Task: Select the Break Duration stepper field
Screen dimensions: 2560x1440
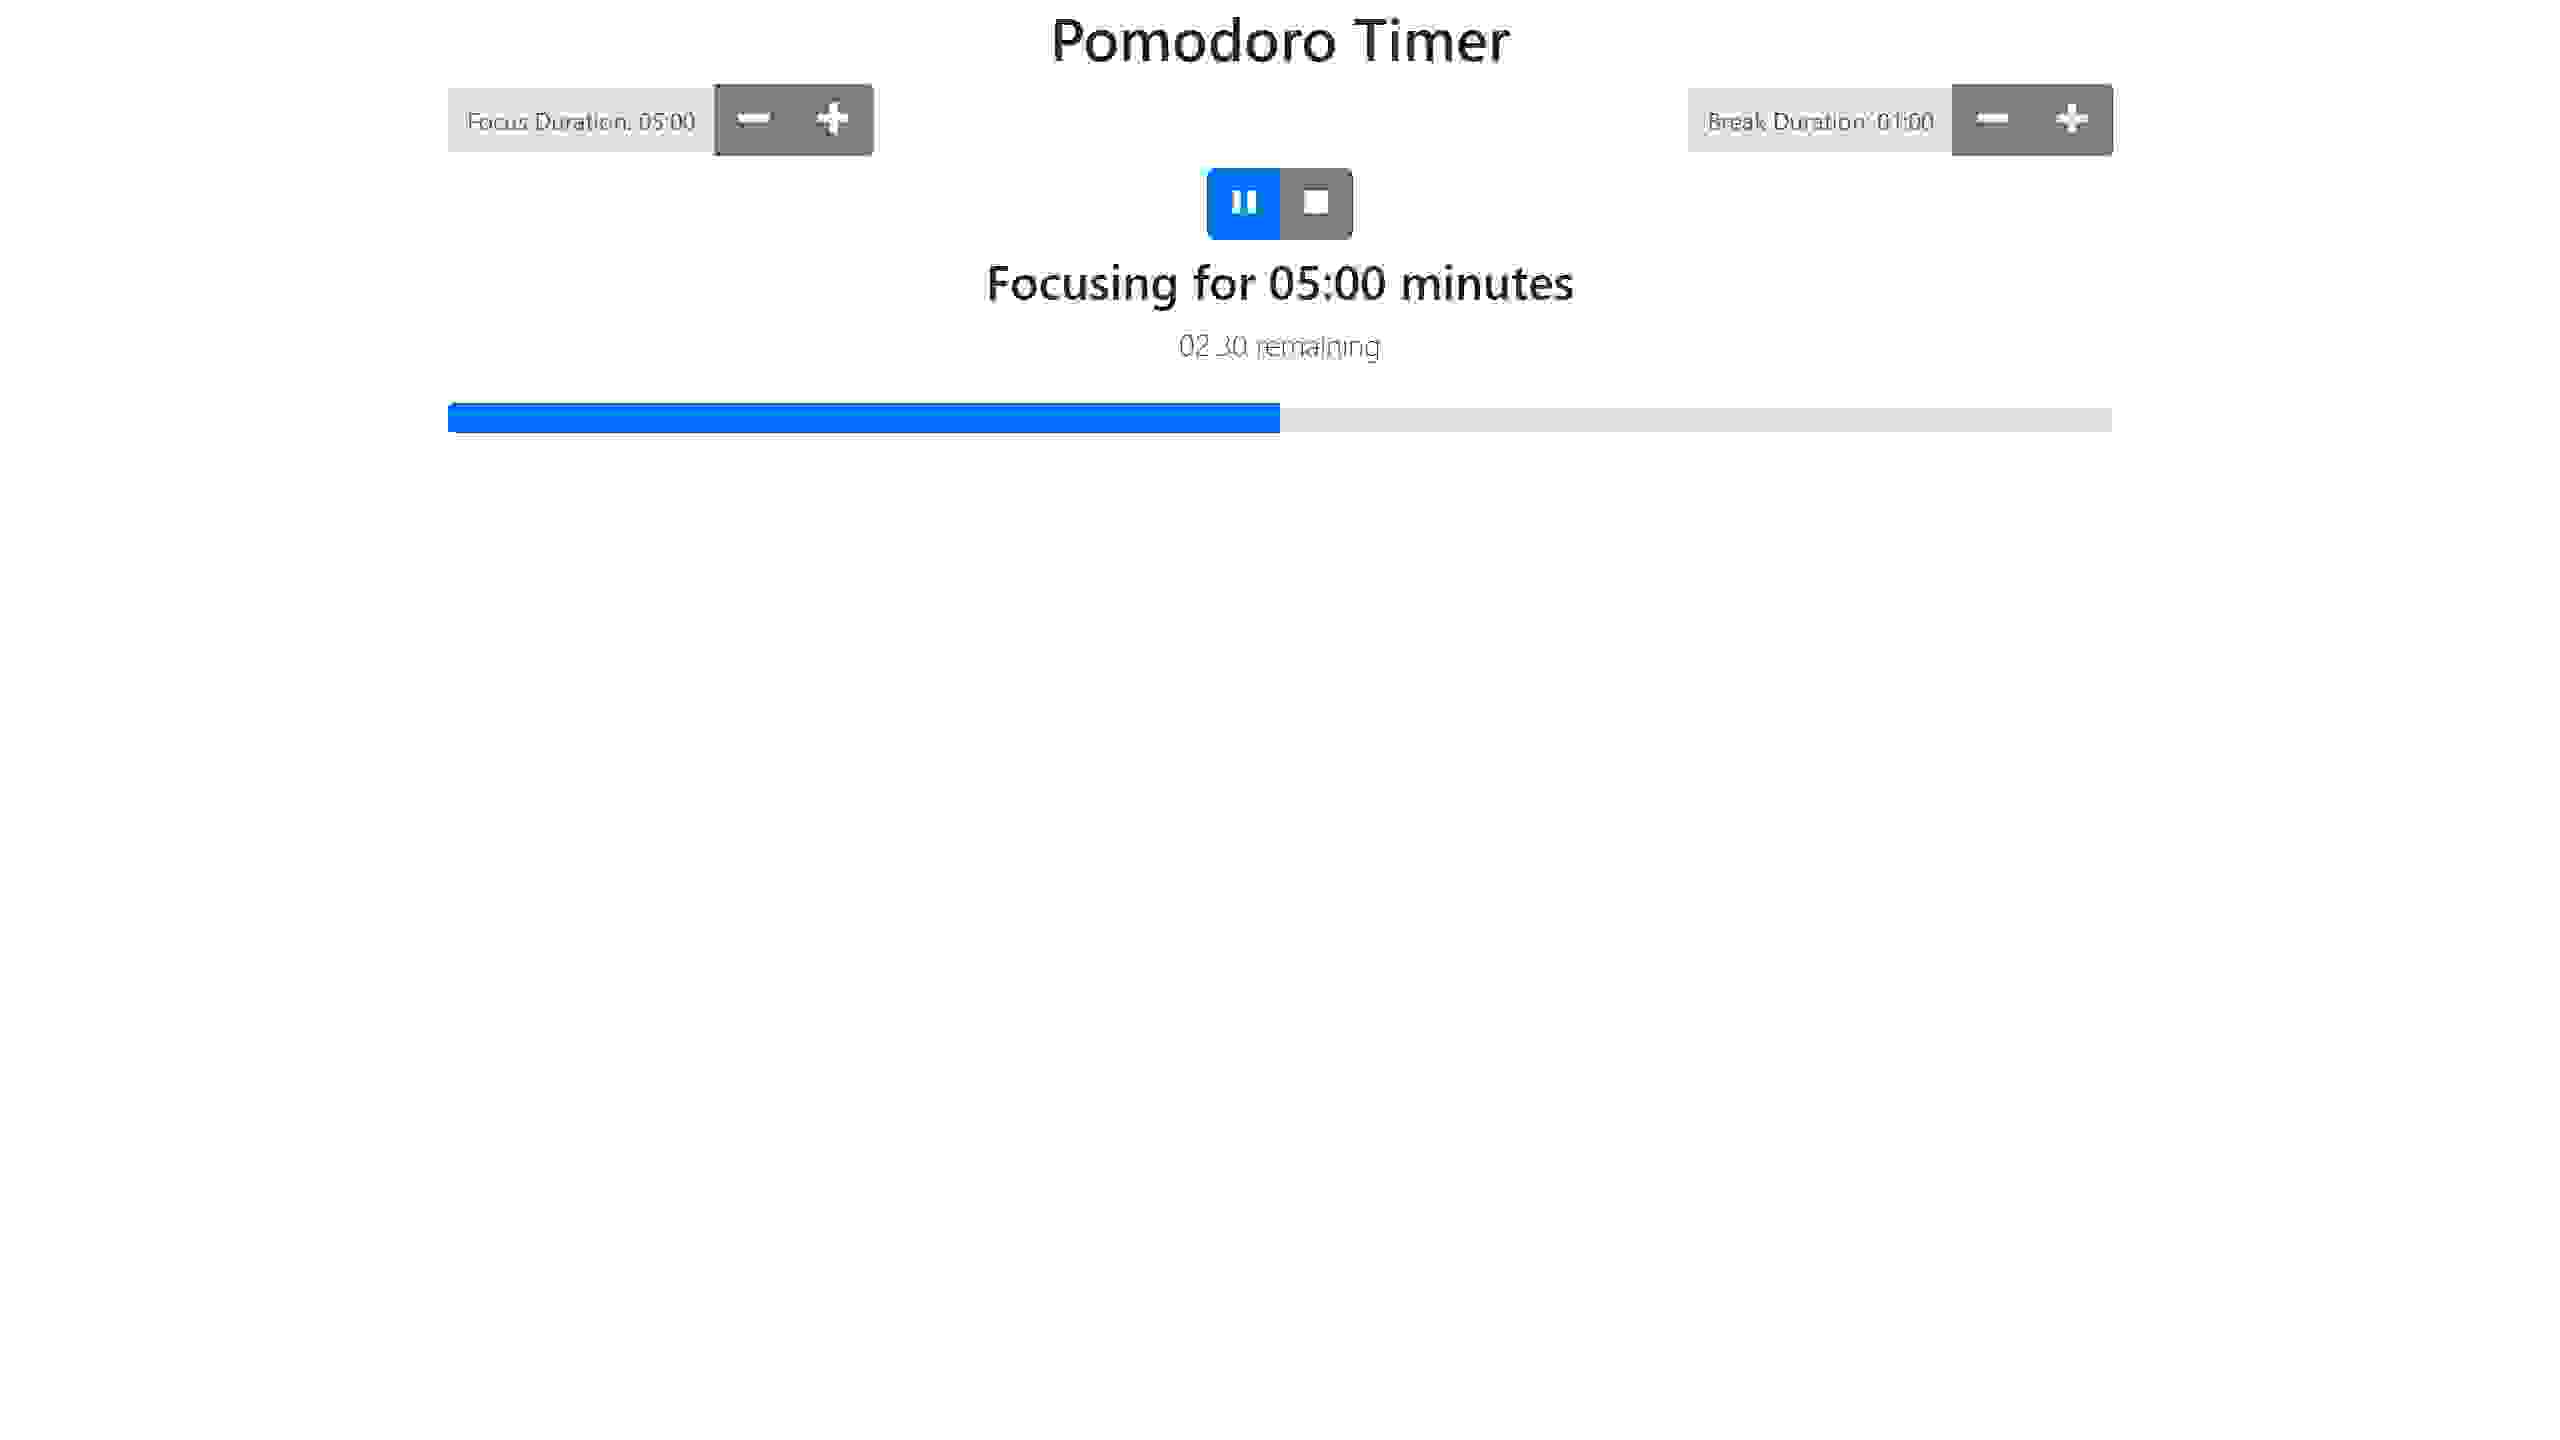Action: (x=1820, y=120)
